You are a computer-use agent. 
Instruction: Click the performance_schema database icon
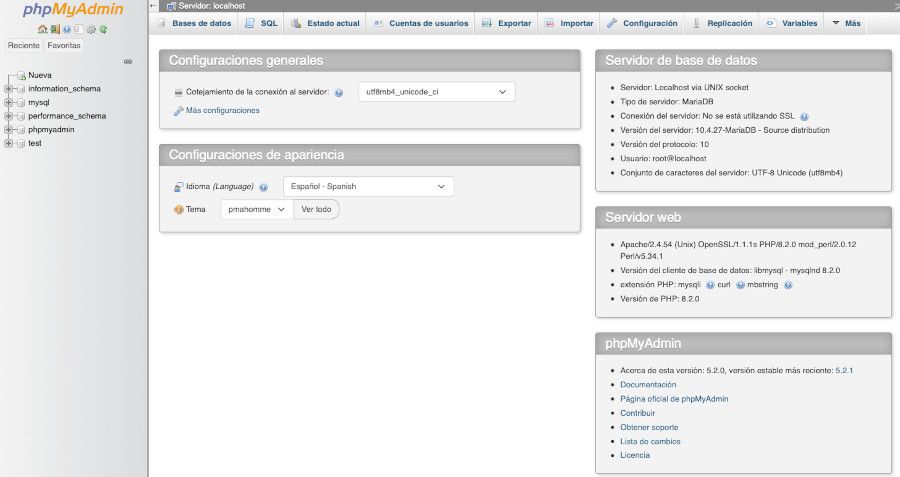tap(21, 116)
